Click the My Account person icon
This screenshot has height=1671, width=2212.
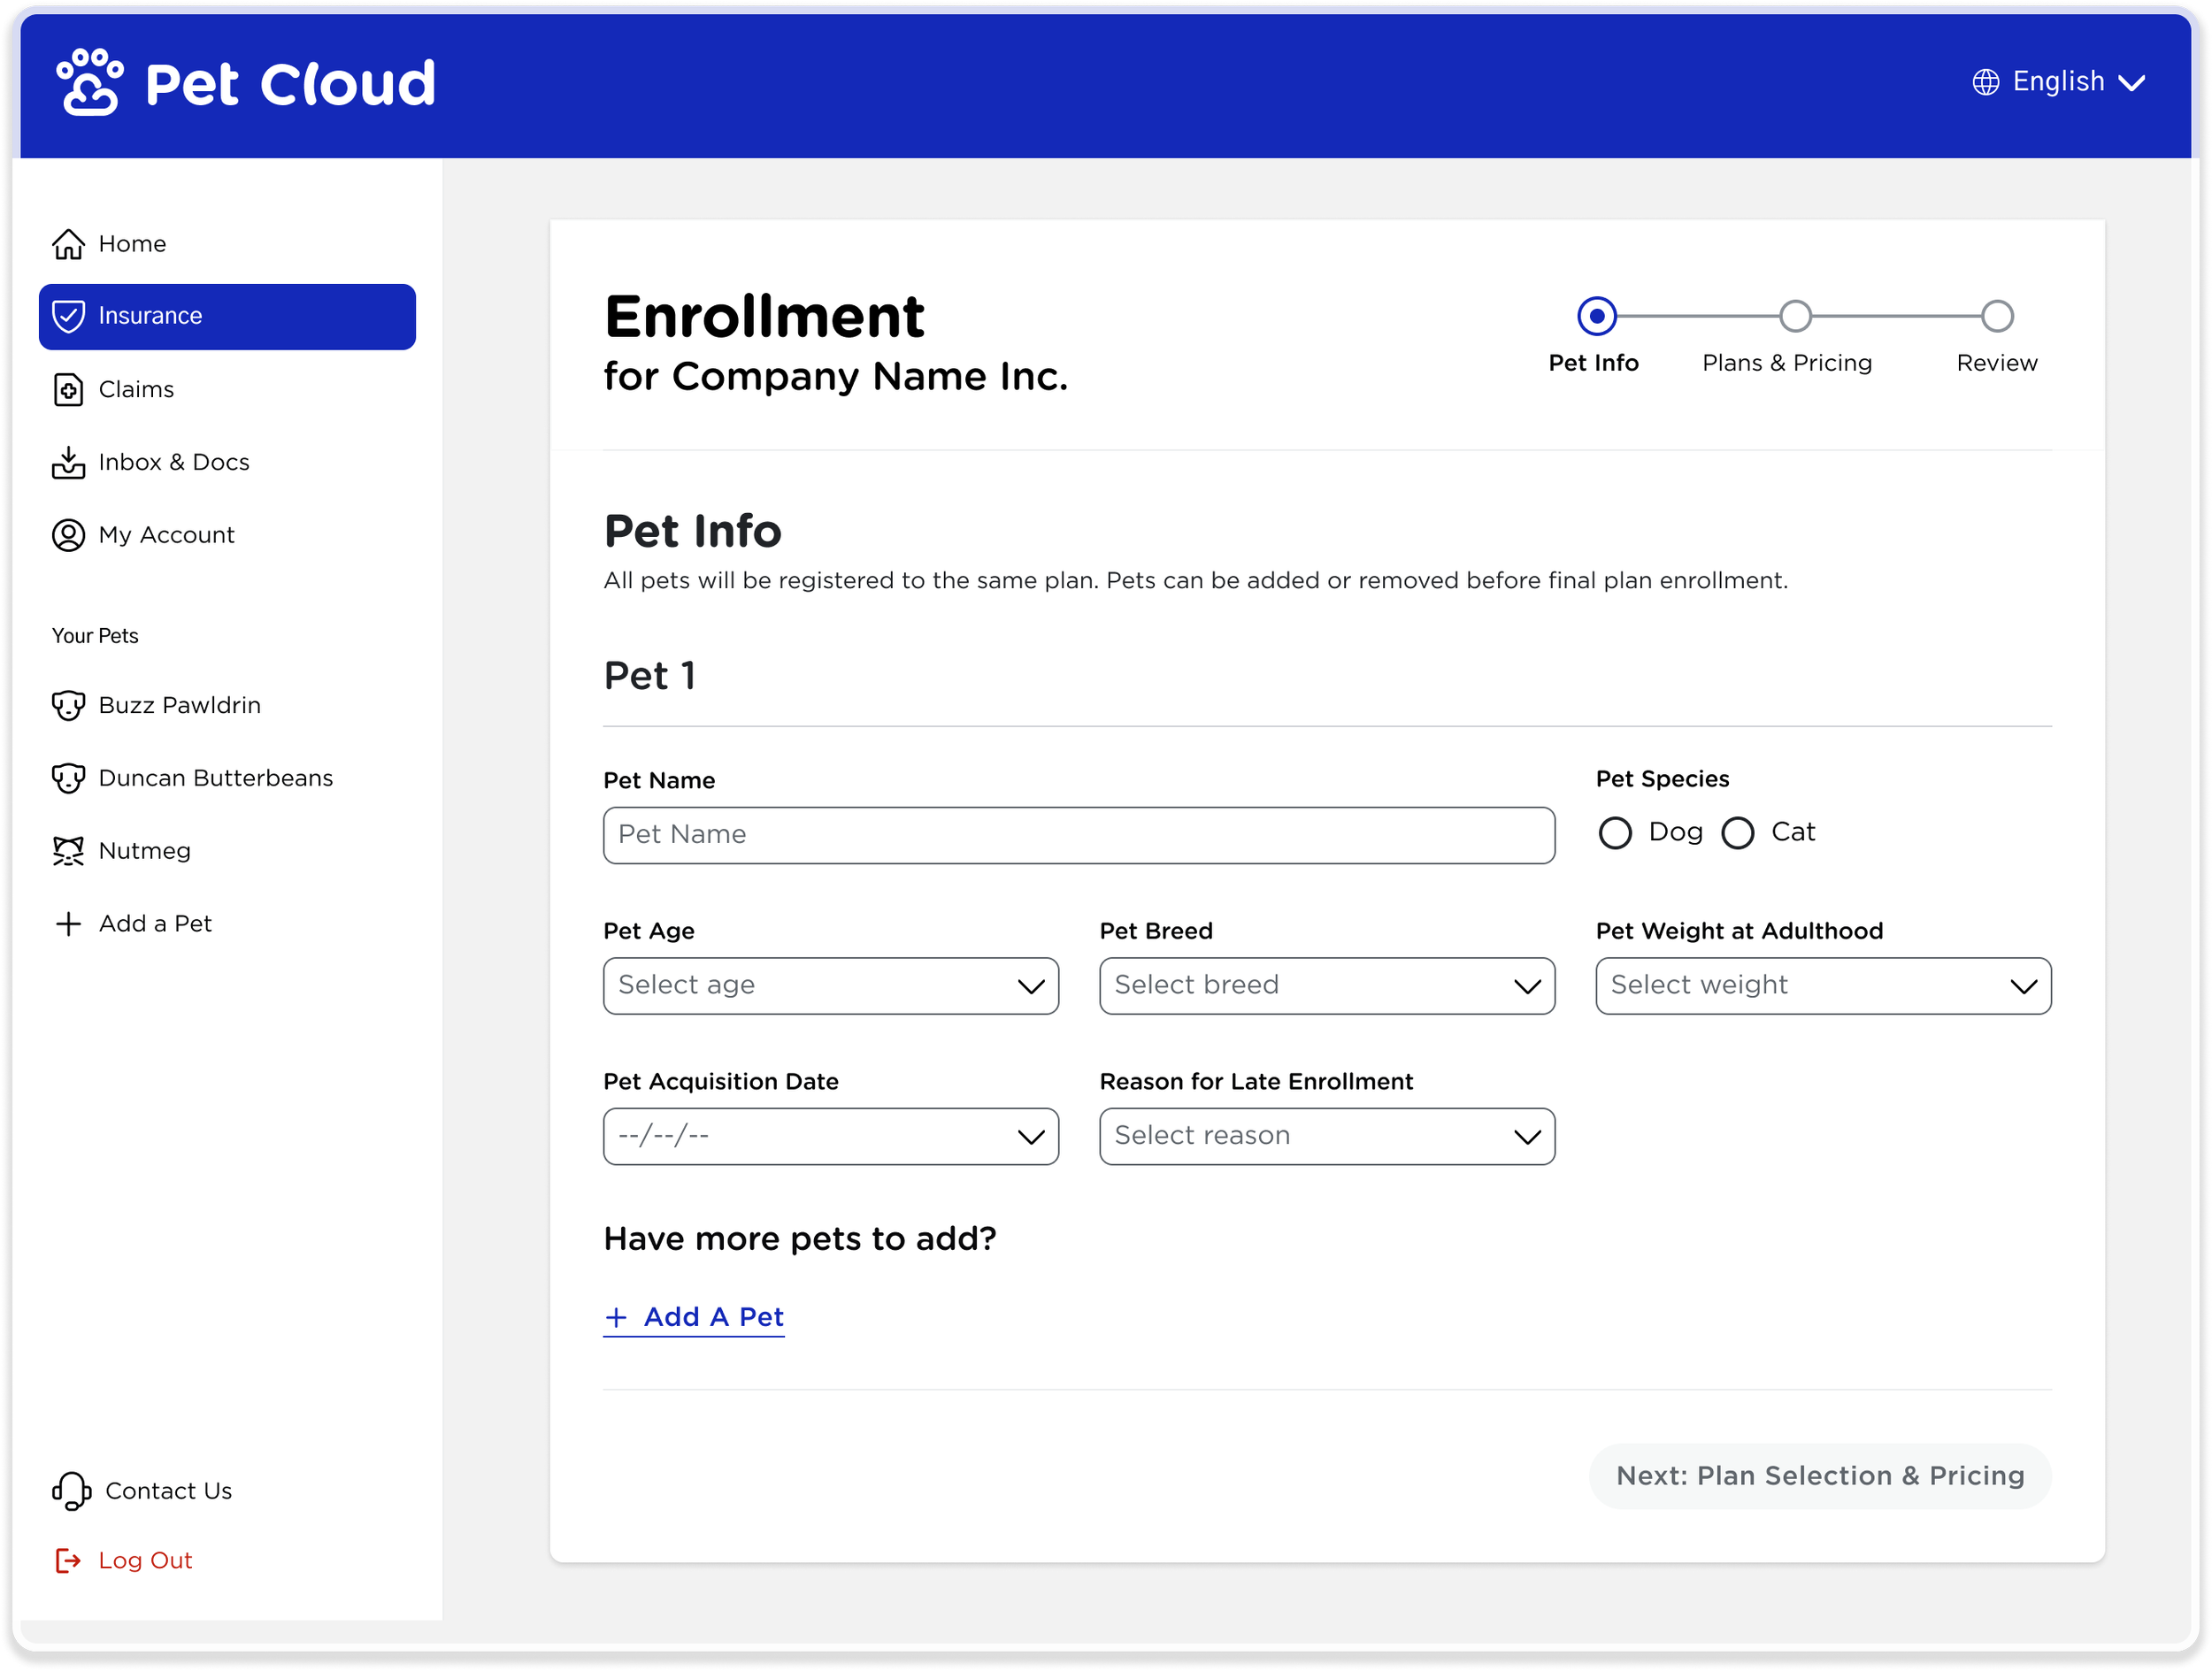click(x=68, y=535)
